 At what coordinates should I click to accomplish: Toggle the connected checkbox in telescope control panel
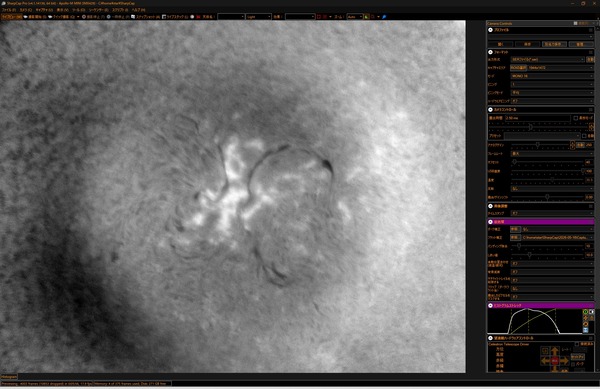[x=577, y=344]
